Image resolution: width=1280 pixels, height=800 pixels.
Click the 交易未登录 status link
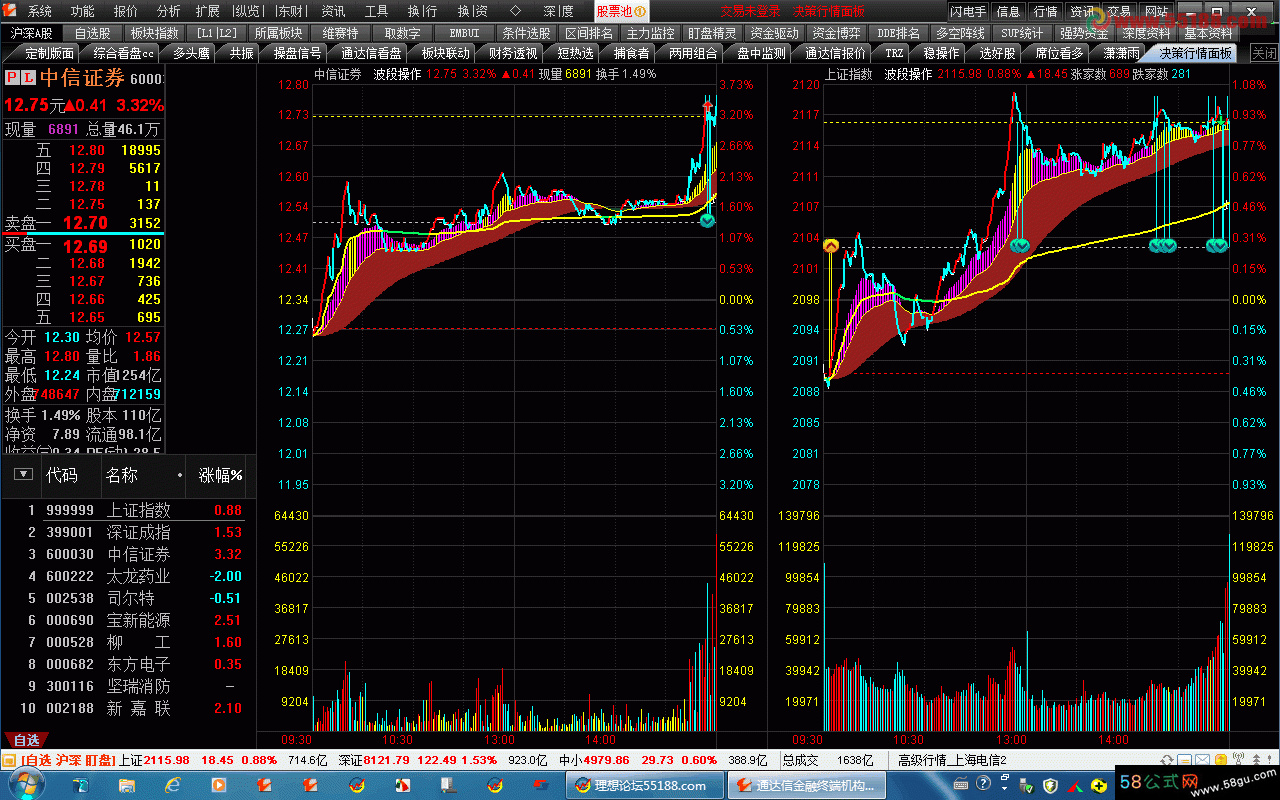(749, 11)
